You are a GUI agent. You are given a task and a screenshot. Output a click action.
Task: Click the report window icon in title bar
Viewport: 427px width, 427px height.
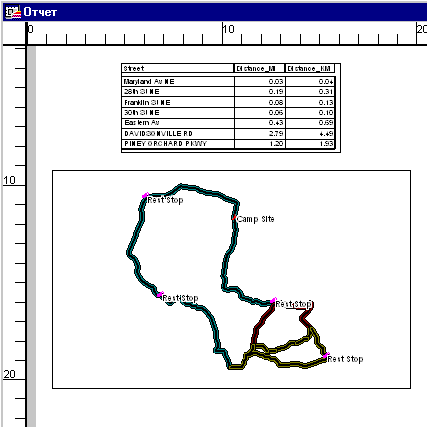point(13,12)
